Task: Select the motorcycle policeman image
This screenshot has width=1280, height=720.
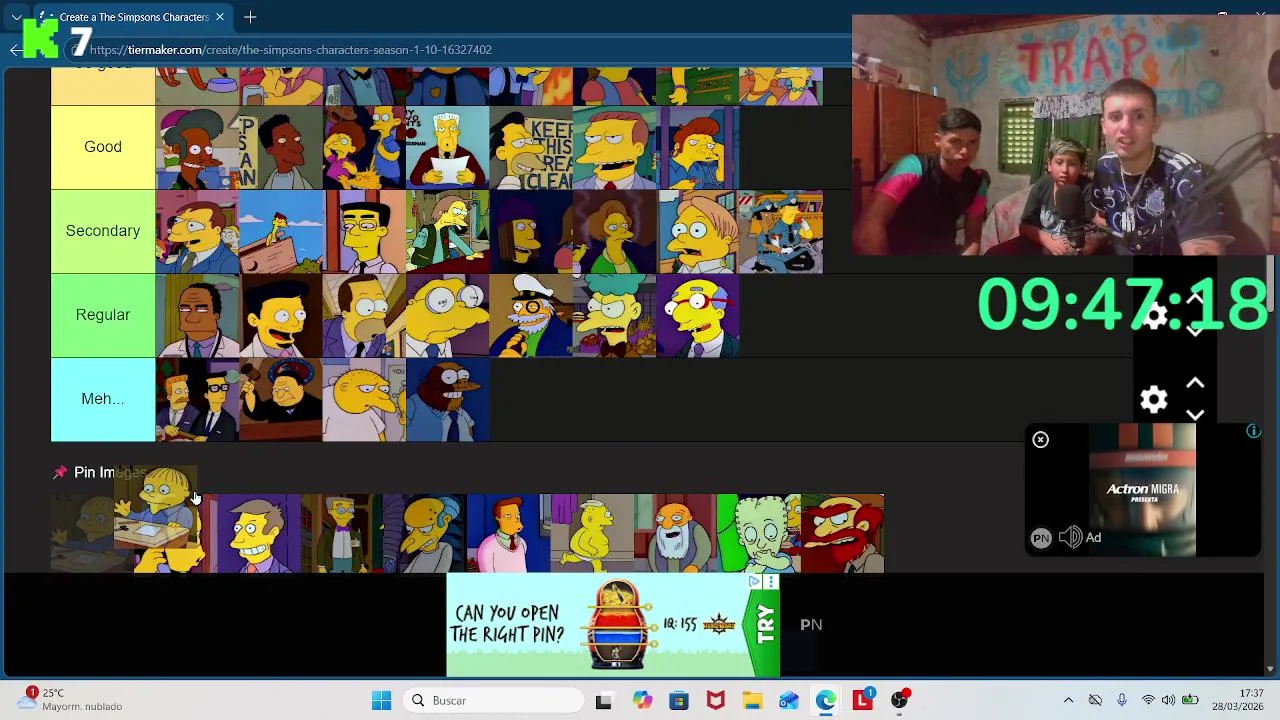Action: [781, 231]
